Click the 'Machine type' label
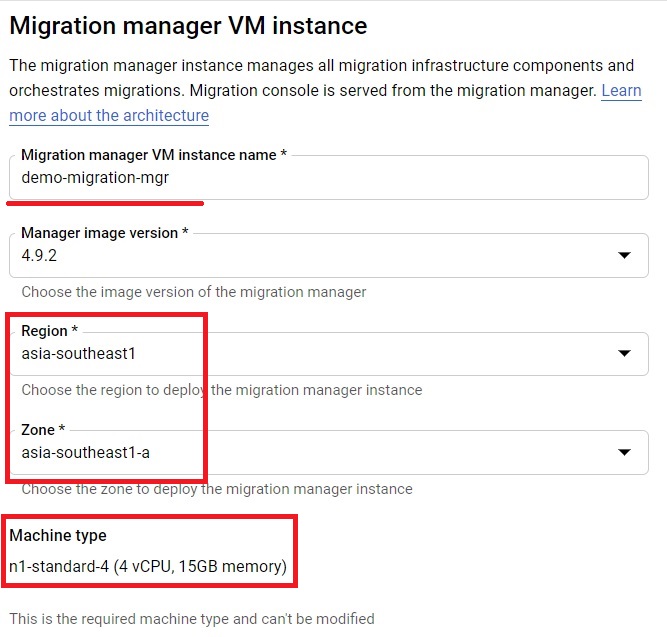Image resolution: width=667 pixels, height=637 pixels. coord(58,535)
